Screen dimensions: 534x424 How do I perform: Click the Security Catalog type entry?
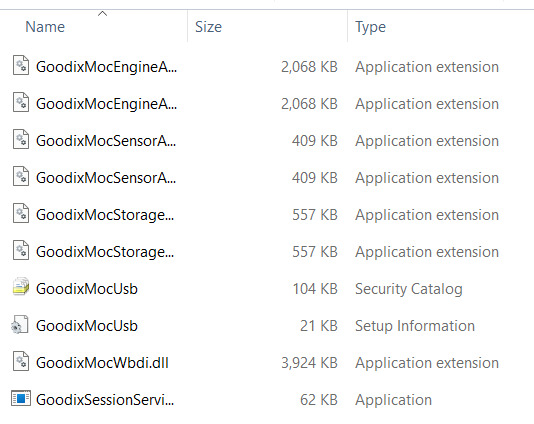coord(409,289)
